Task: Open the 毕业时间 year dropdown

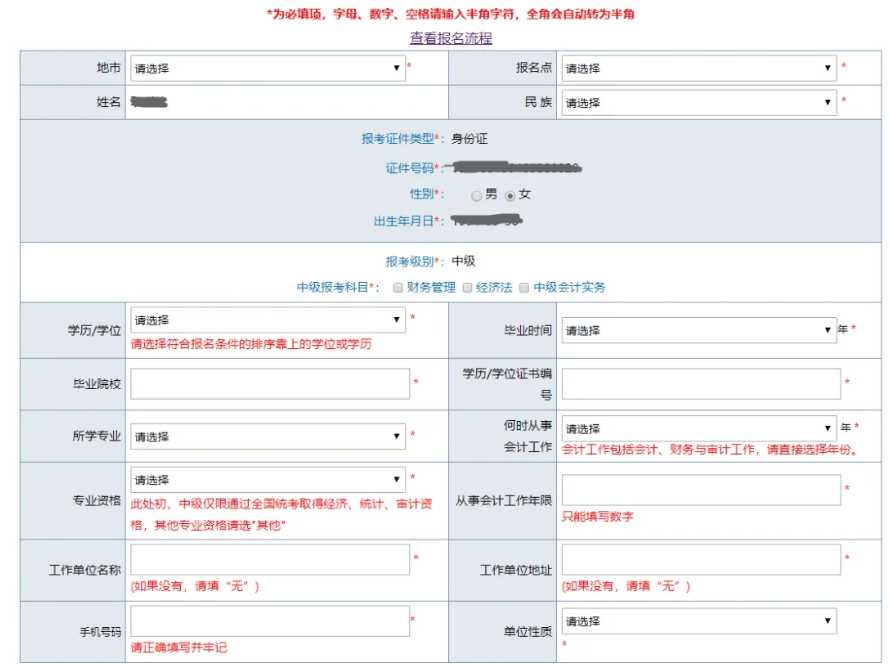Action: point(699,330)
